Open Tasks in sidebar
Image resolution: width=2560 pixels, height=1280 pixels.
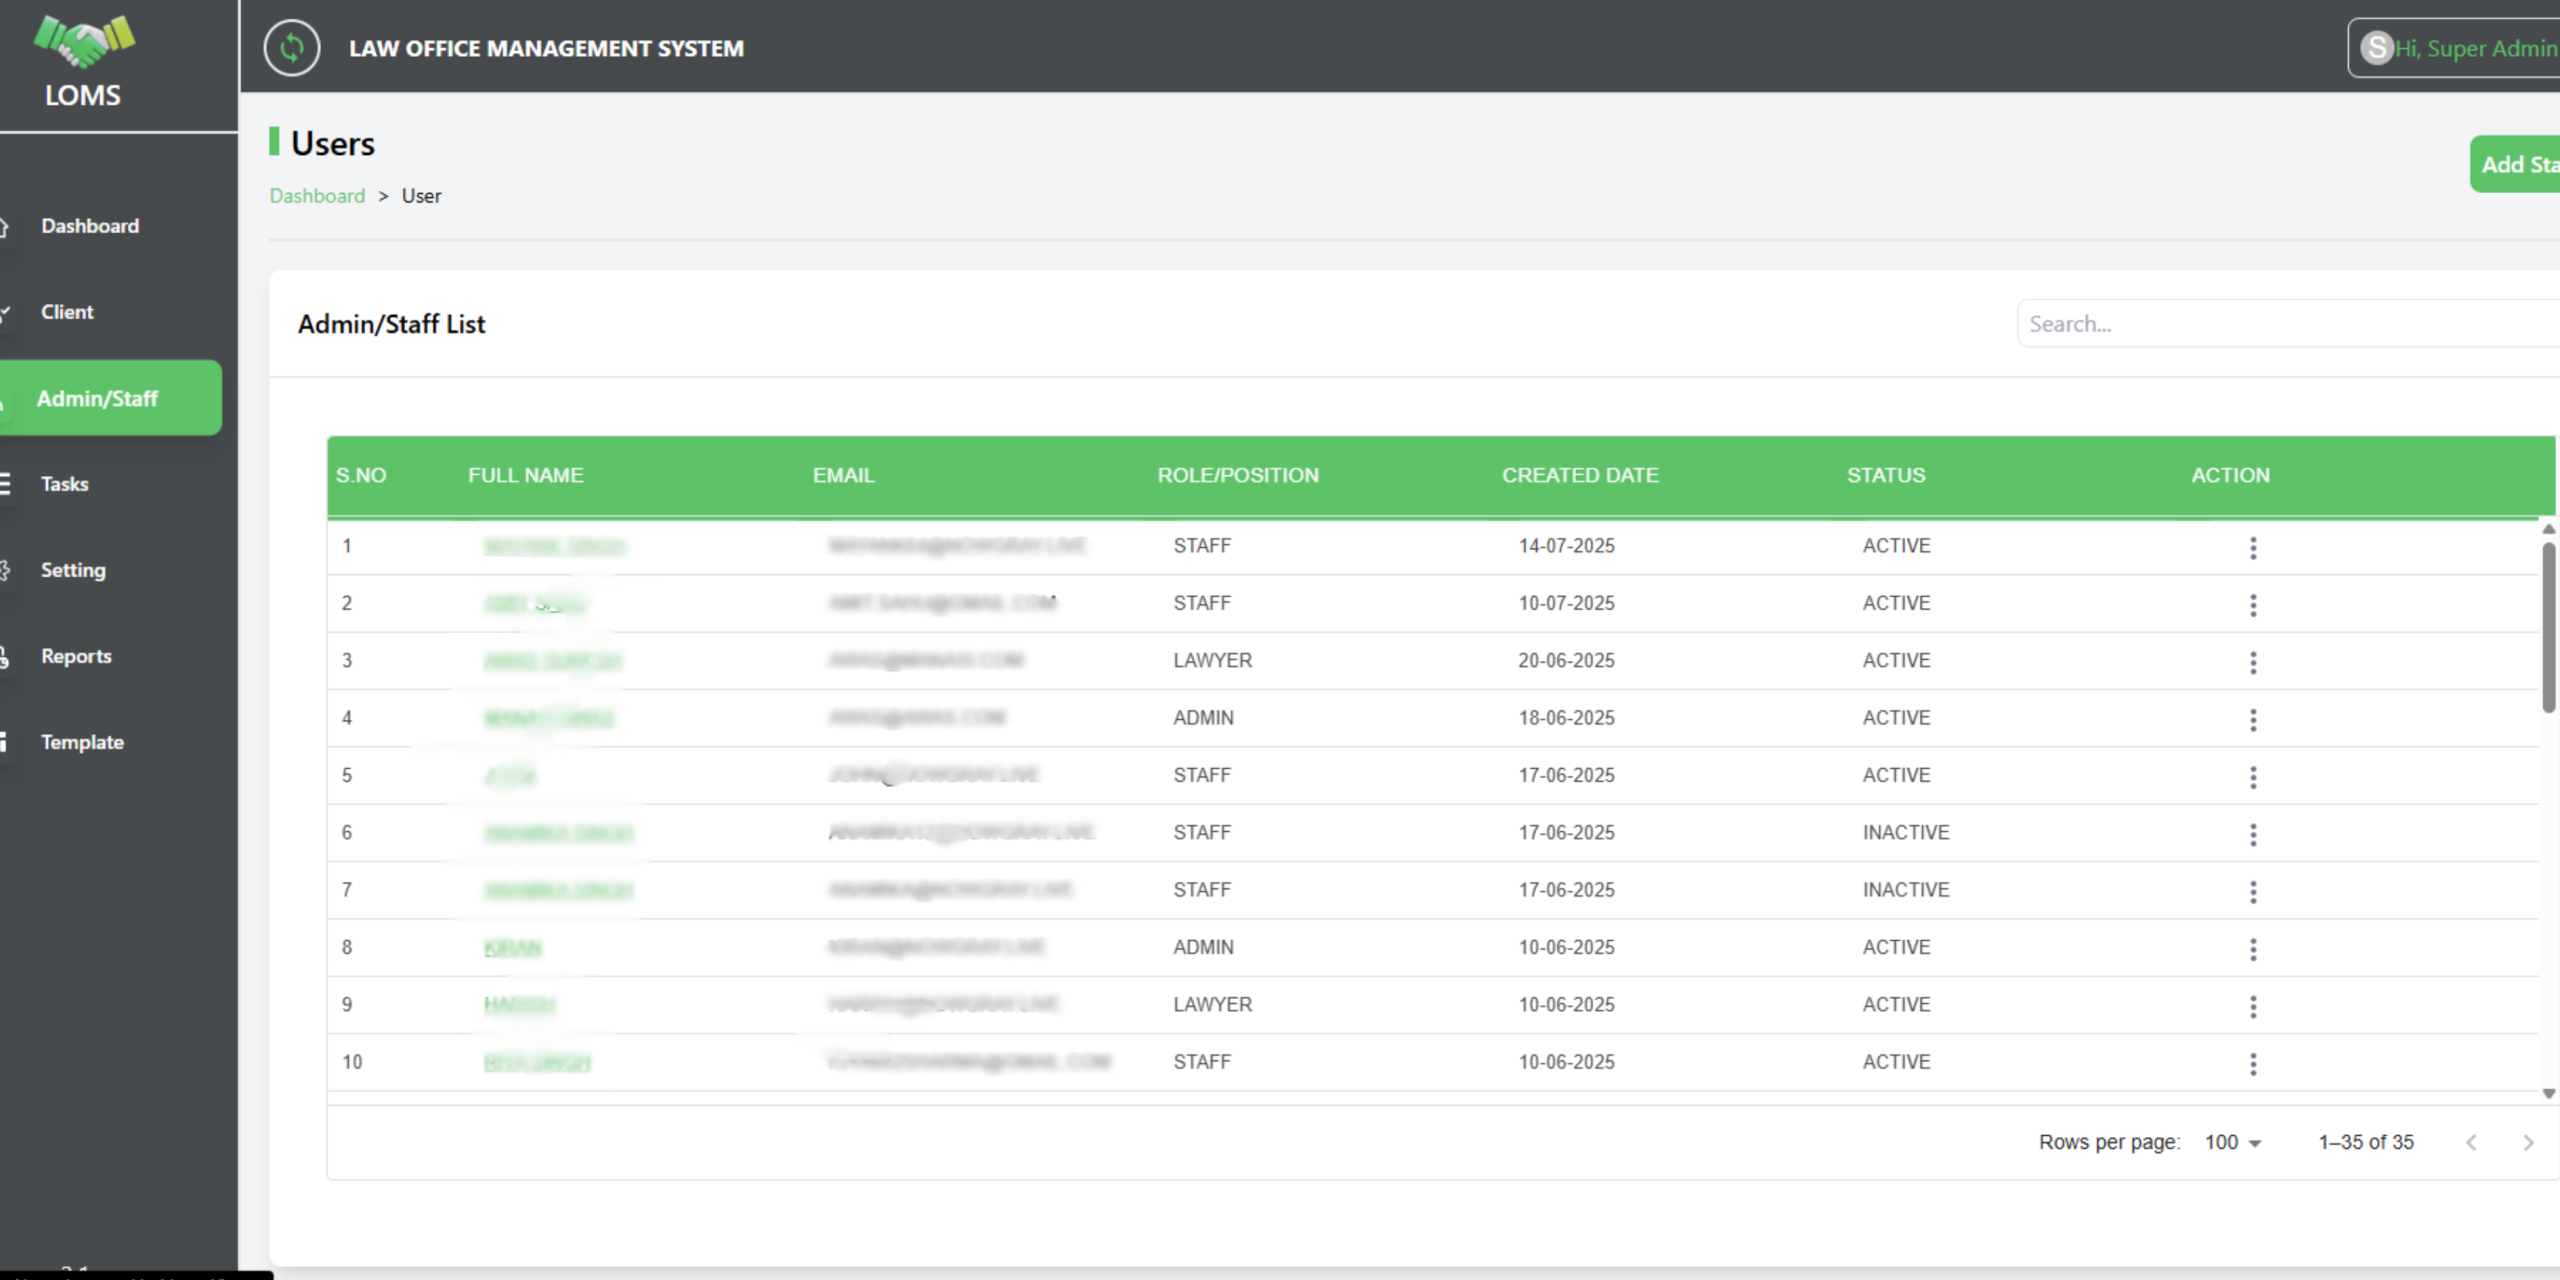coord(65,484)
